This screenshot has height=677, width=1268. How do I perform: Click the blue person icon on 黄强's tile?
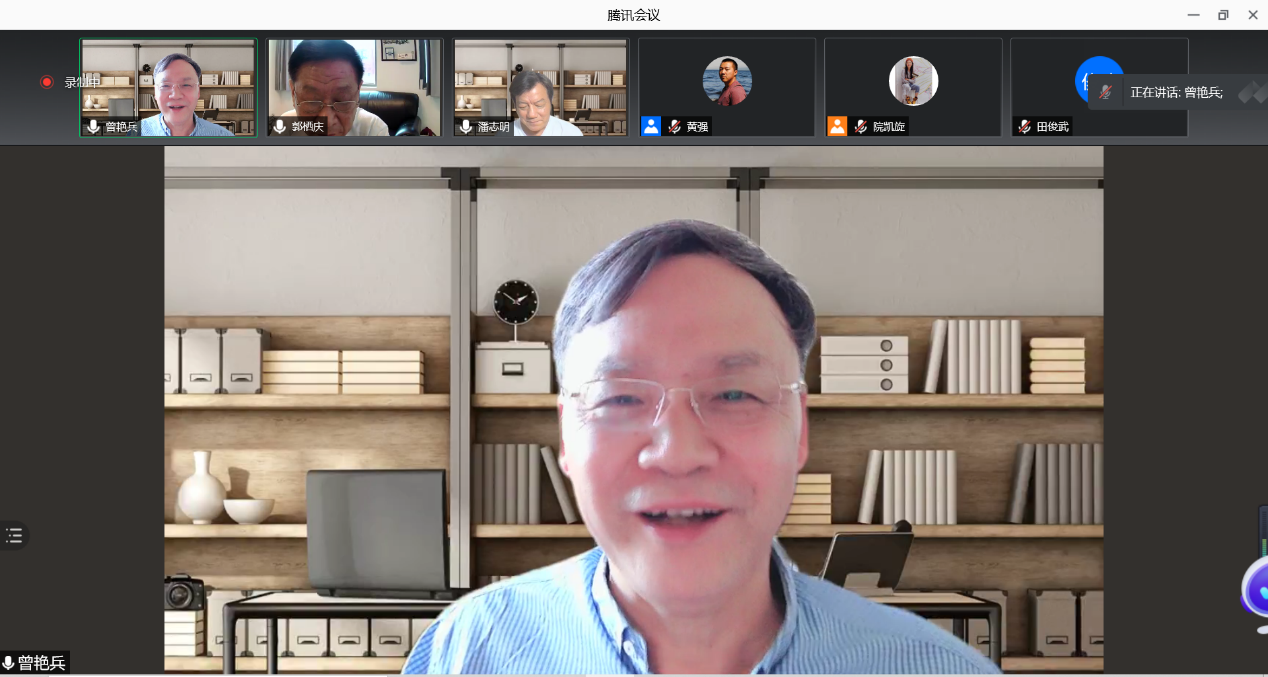click(x=651, y=126)
